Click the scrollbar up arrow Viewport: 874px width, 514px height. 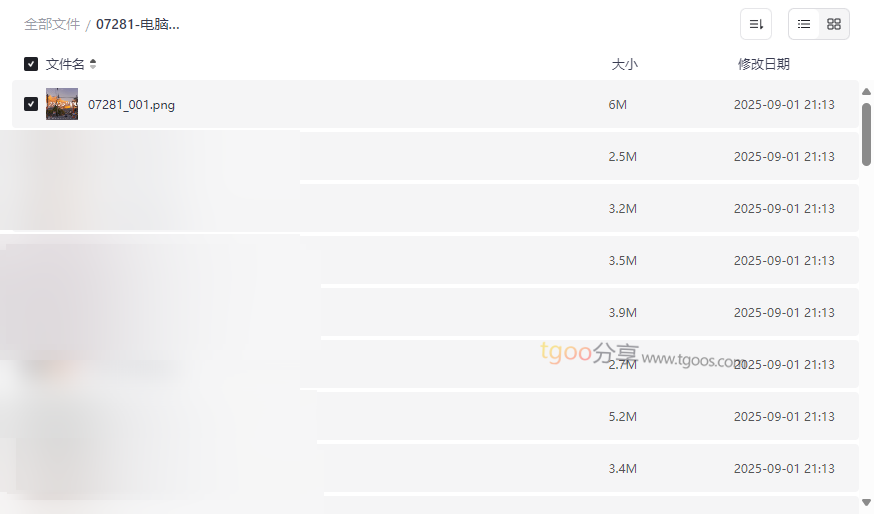coord(866,92)
